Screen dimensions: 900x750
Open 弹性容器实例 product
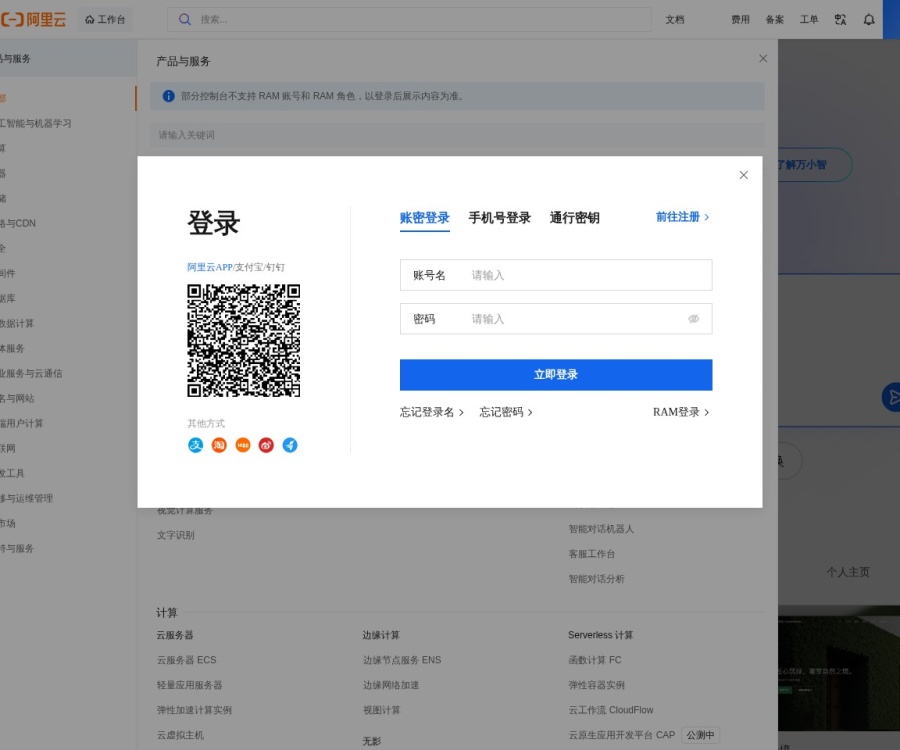tap(596, 685)
